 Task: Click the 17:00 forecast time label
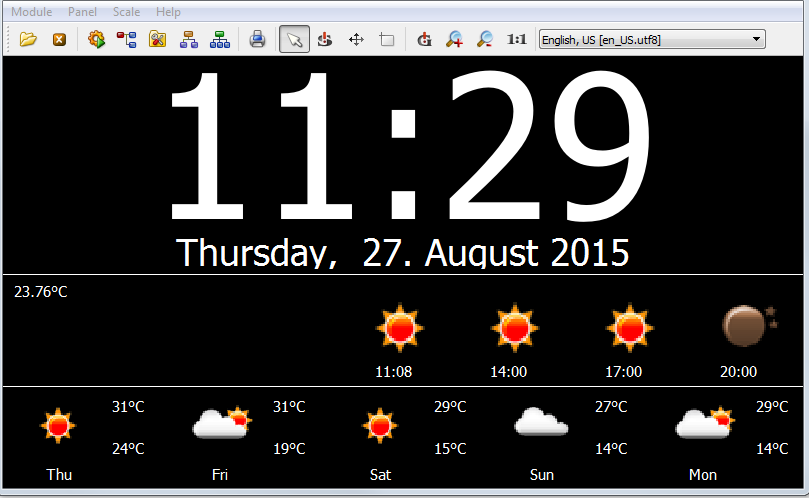[x=624, y=372]
